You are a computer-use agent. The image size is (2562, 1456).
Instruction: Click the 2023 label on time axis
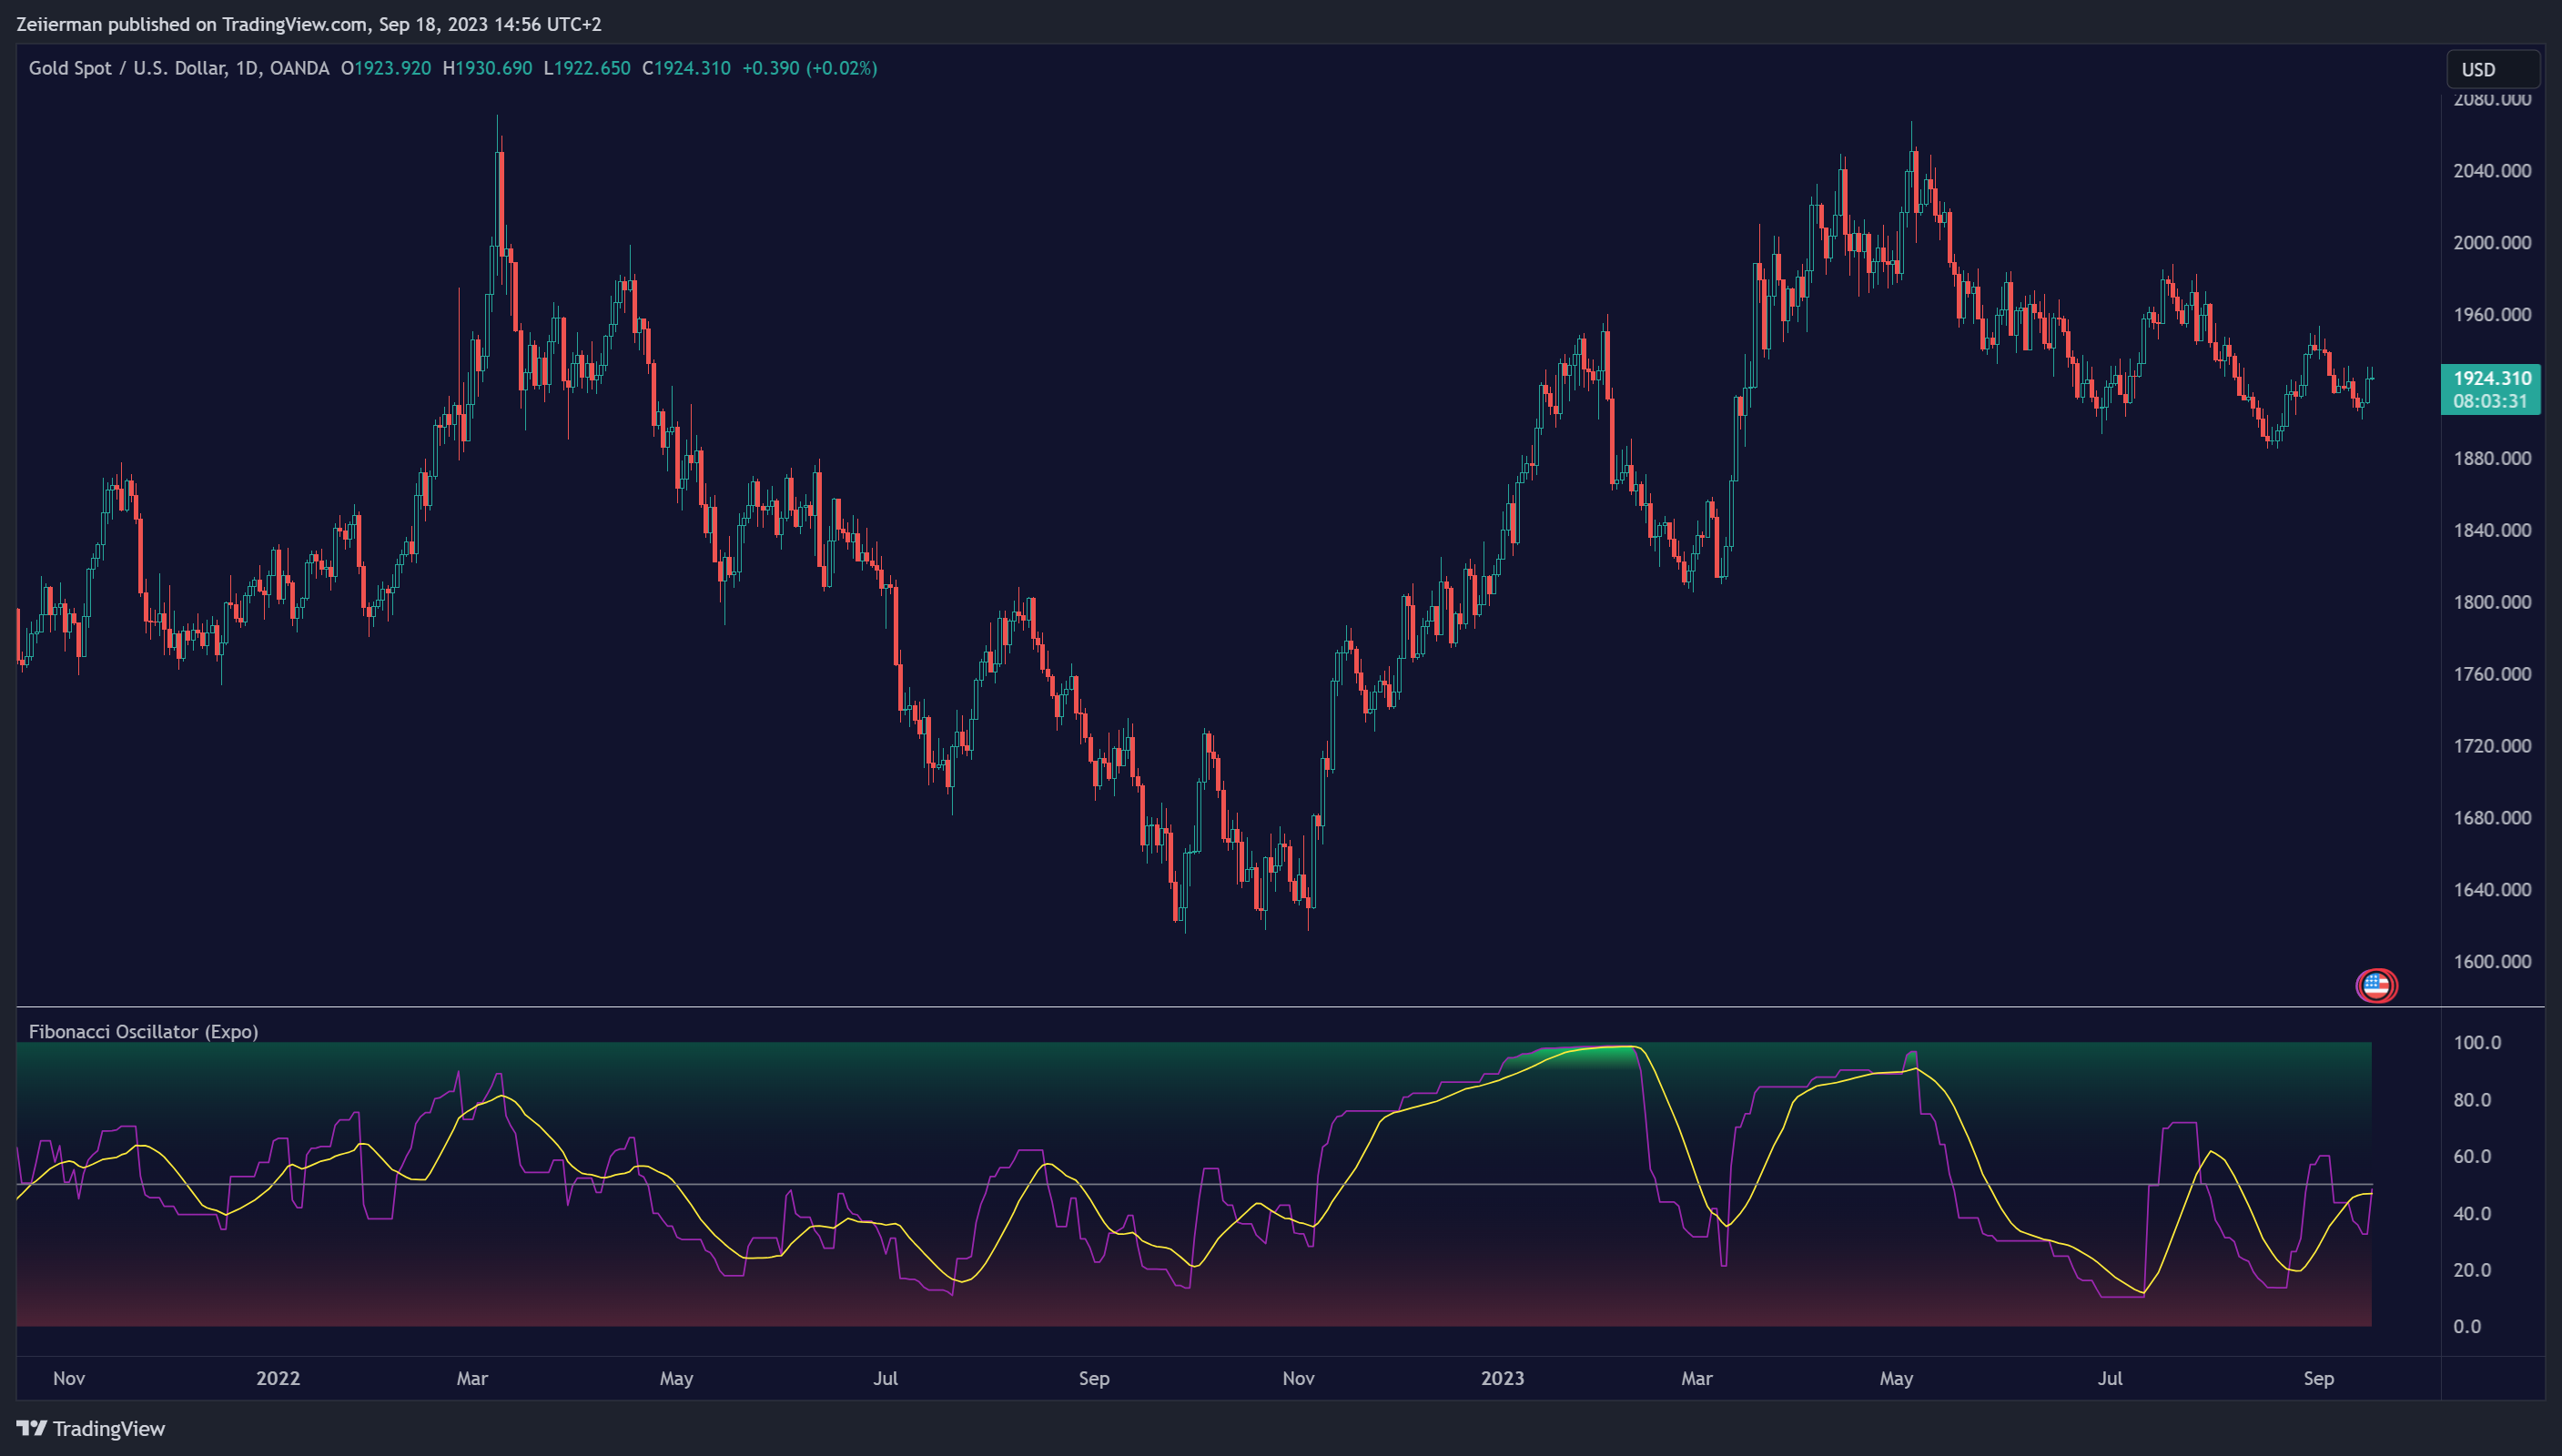point(1502,1378)
